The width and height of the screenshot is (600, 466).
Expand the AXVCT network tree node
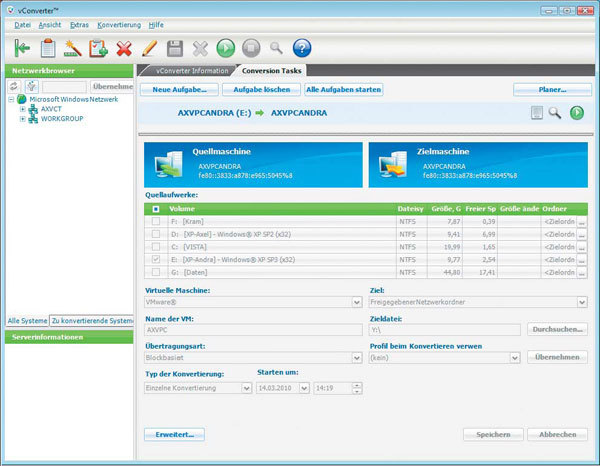(x=23, y=109)
